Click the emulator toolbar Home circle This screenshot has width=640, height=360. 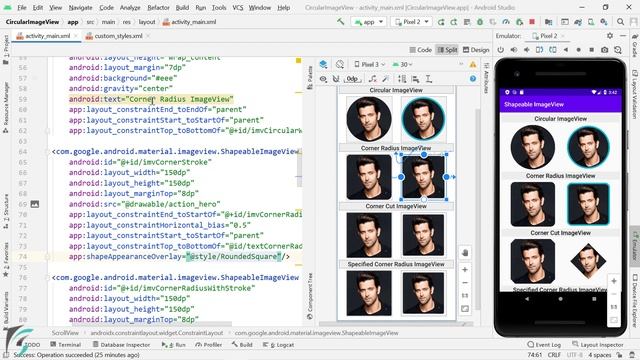578,50
